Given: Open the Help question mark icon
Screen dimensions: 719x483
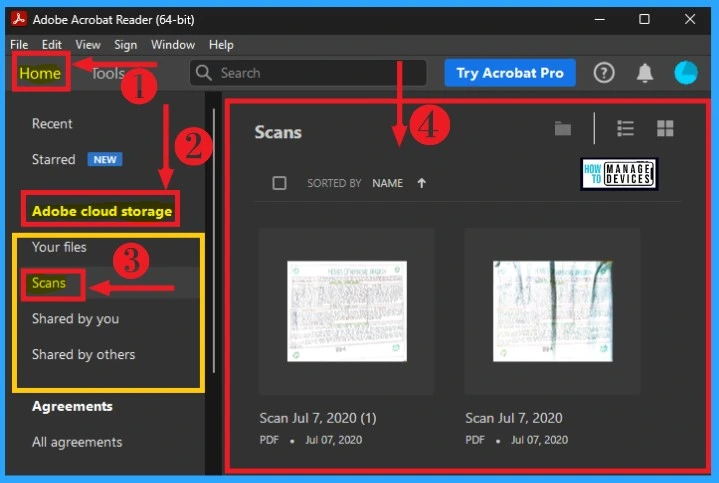Looking at the screenshot, I should click(604, 72).
